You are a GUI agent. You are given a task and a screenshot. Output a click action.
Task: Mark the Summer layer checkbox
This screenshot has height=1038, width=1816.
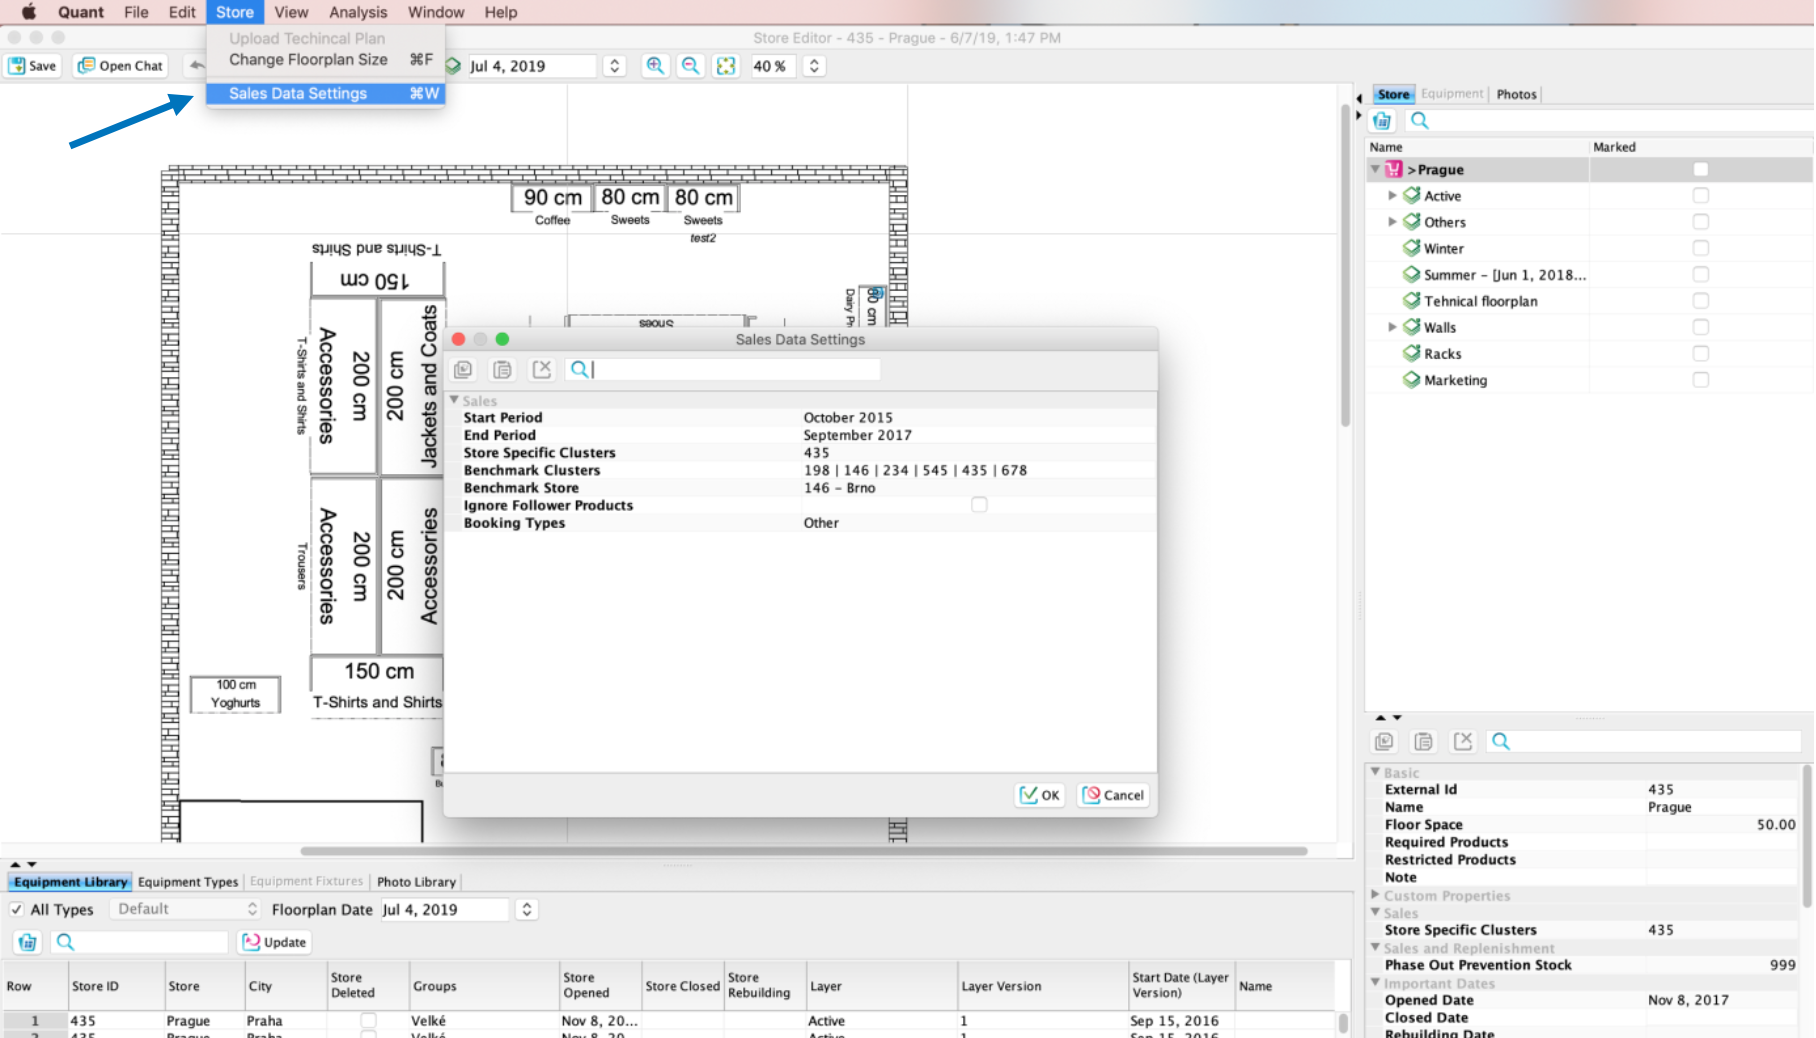[x=1700, y=274]
